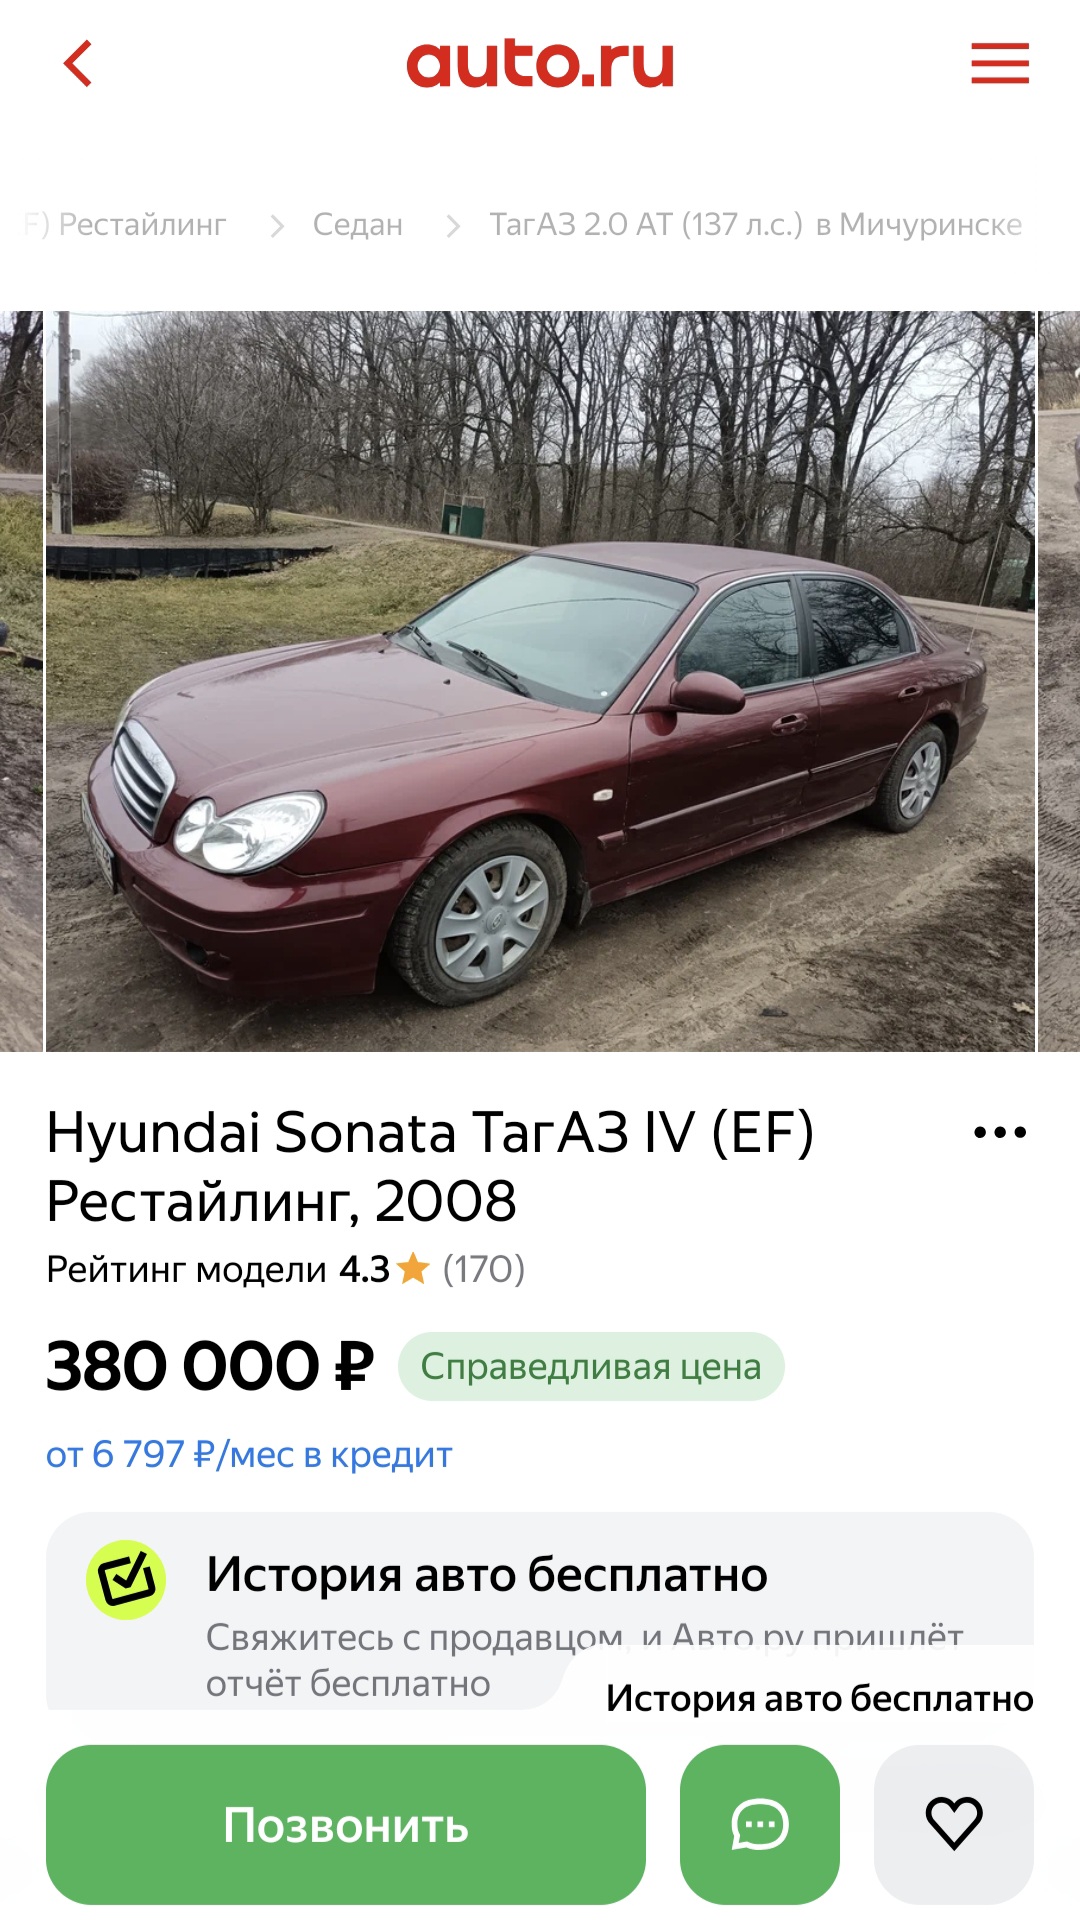Tap the Справедливая цена badge

pos(591,1366)
